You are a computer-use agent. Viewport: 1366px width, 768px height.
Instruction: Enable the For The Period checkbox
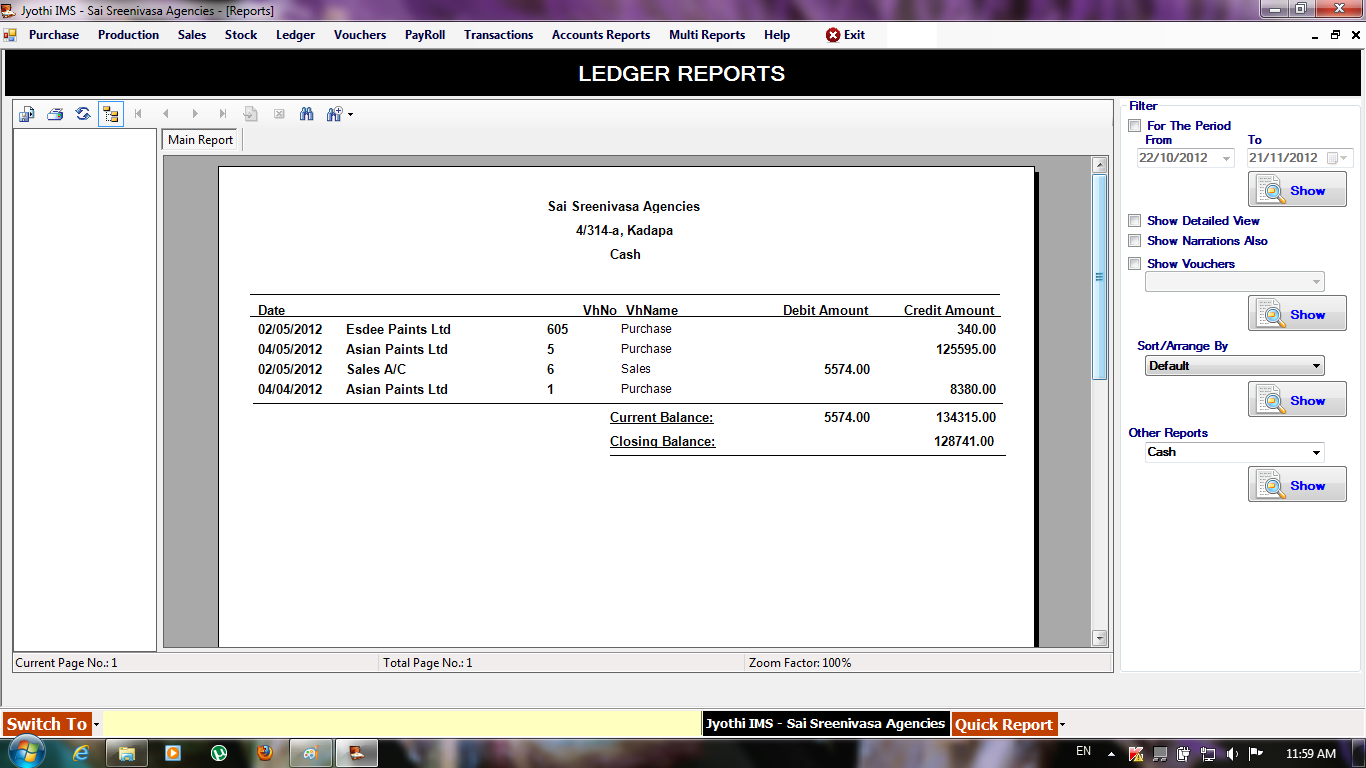coord(1134,126)
